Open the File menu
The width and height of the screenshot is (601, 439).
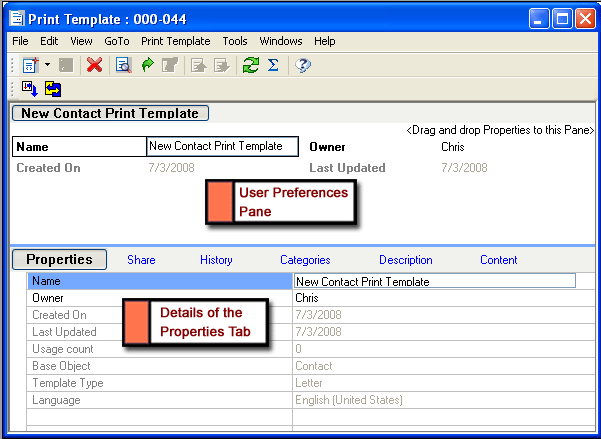coord(20,41)
